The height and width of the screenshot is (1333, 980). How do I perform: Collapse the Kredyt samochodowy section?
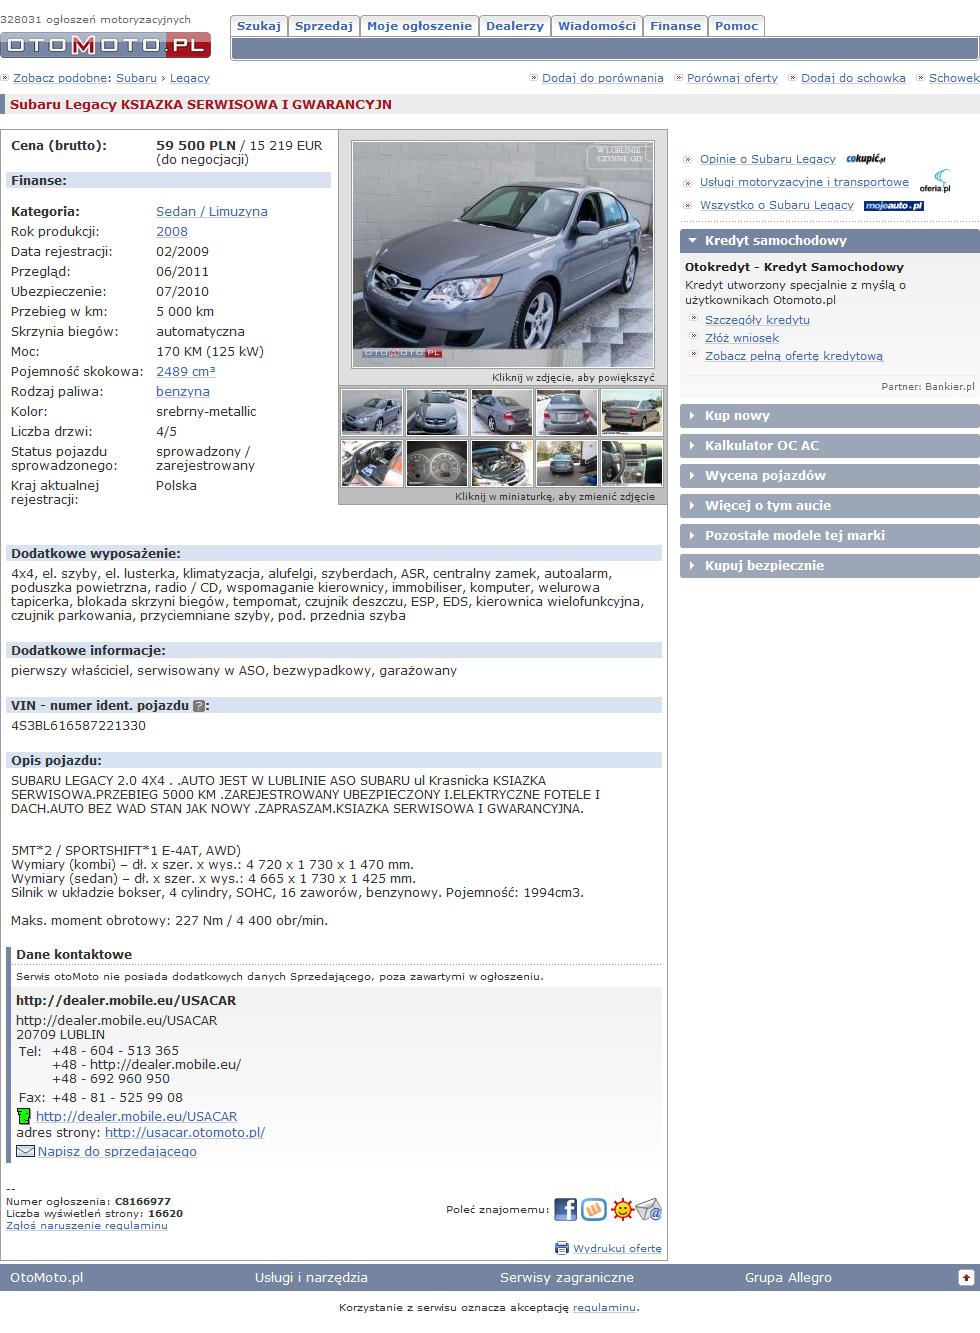click(x=830, y=241)
